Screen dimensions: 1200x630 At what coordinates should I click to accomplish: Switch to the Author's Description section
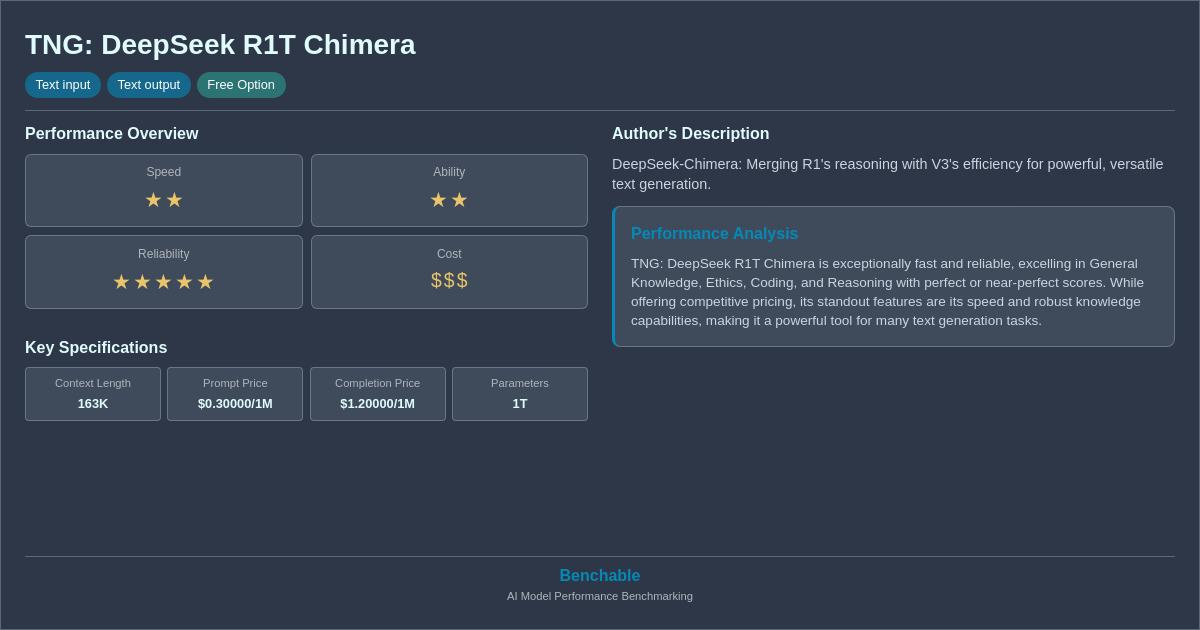690,133
